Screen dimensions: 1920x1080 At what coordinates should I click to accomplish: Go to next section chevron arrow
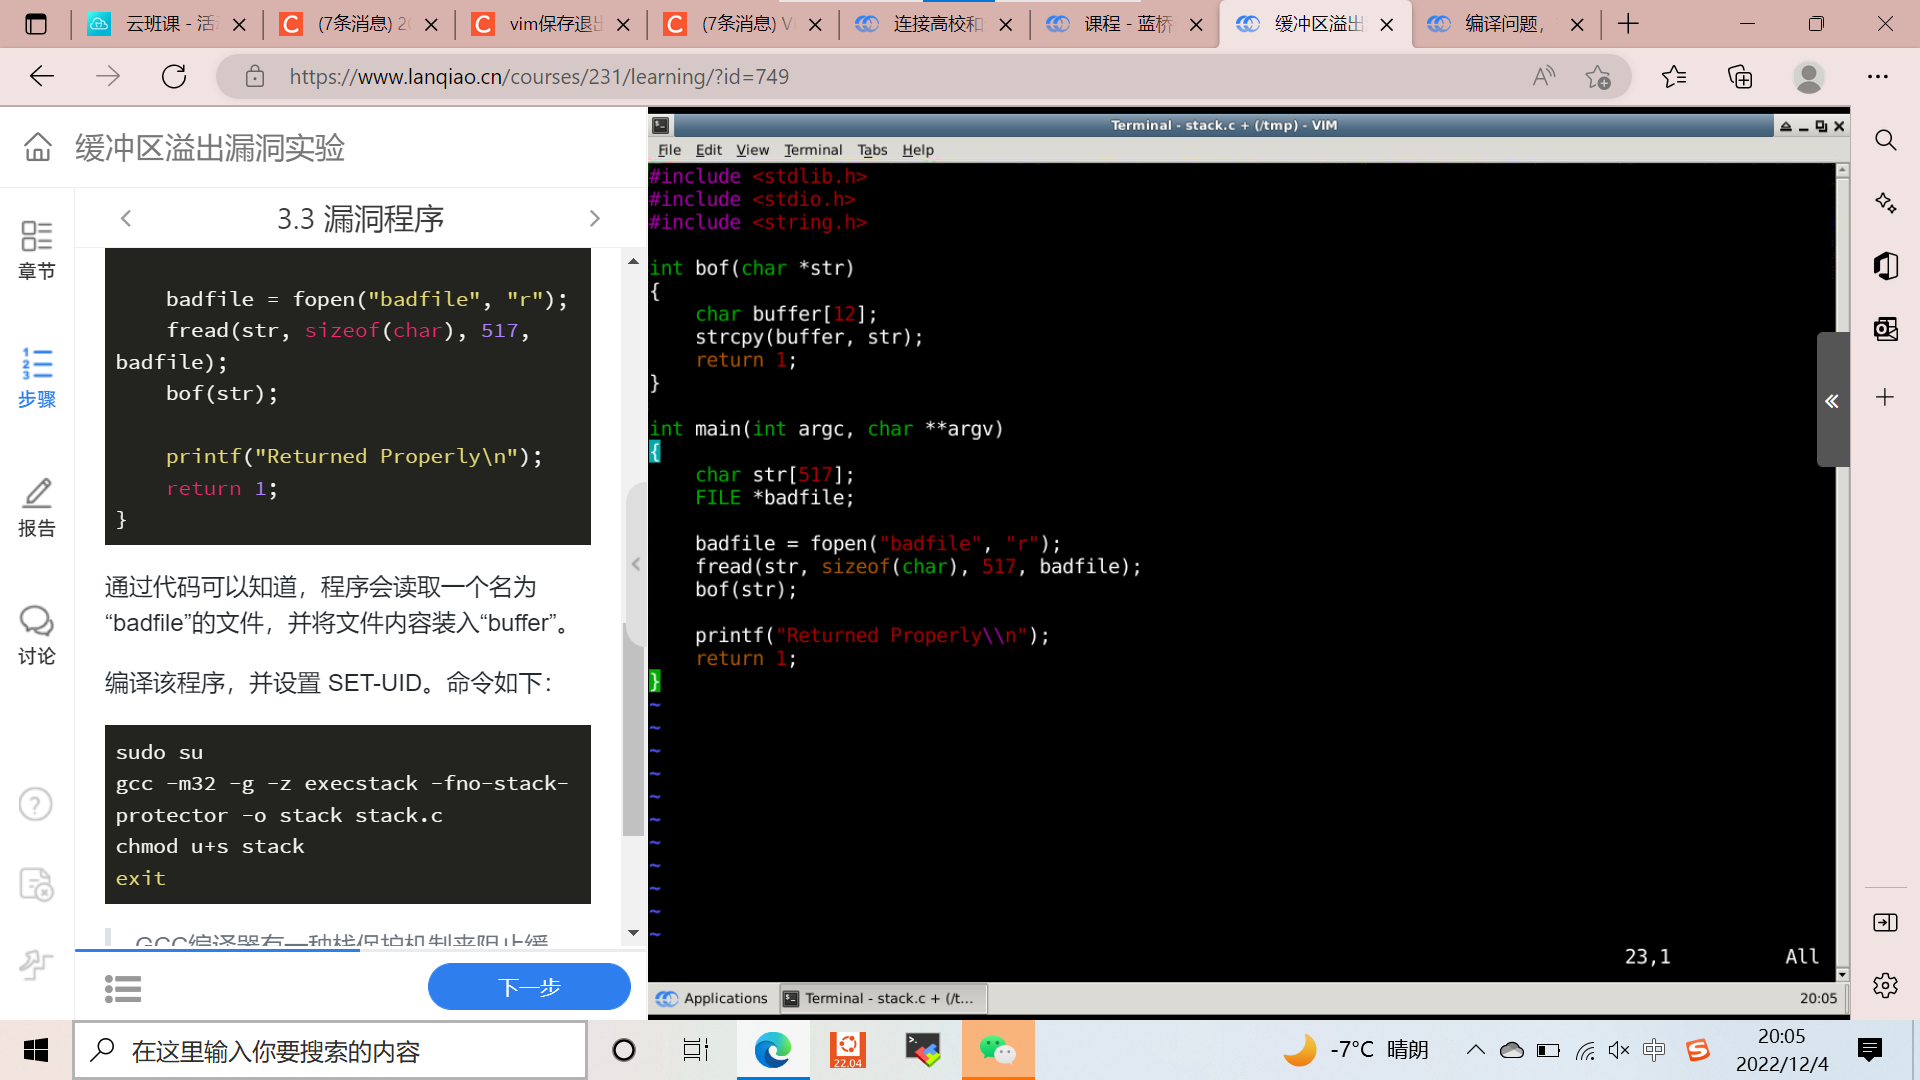click(594, 218)
